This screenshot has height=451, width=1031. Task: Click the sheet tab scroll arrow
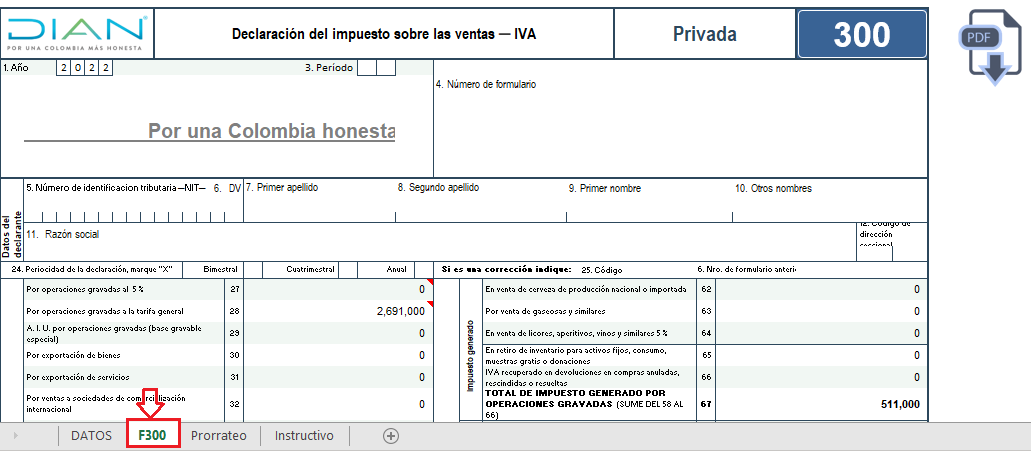tap(15, 436)
